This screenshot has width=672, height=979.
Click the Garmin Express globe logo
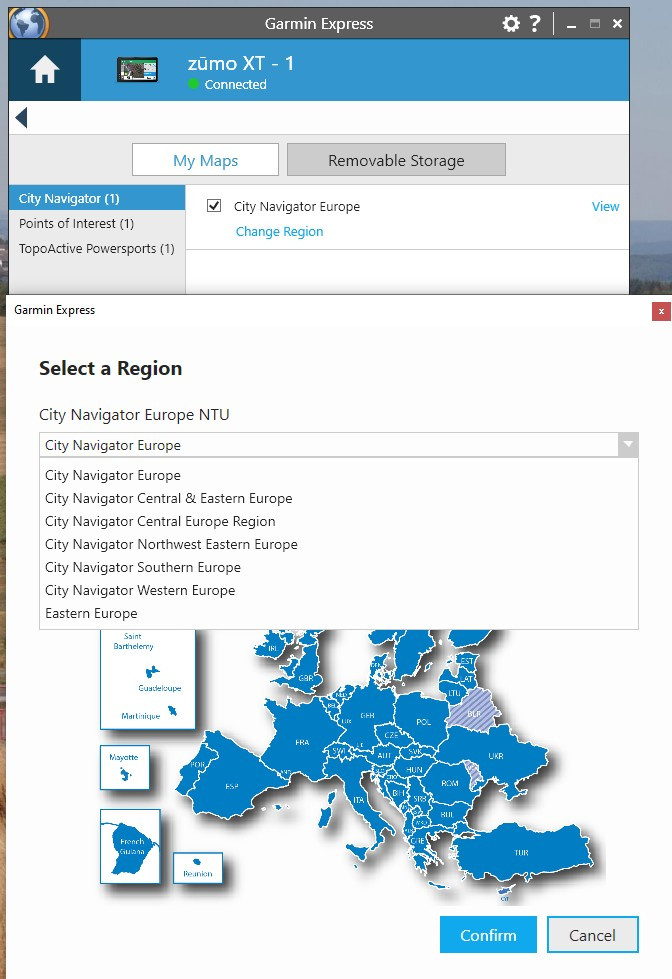(x=28, y=23)
